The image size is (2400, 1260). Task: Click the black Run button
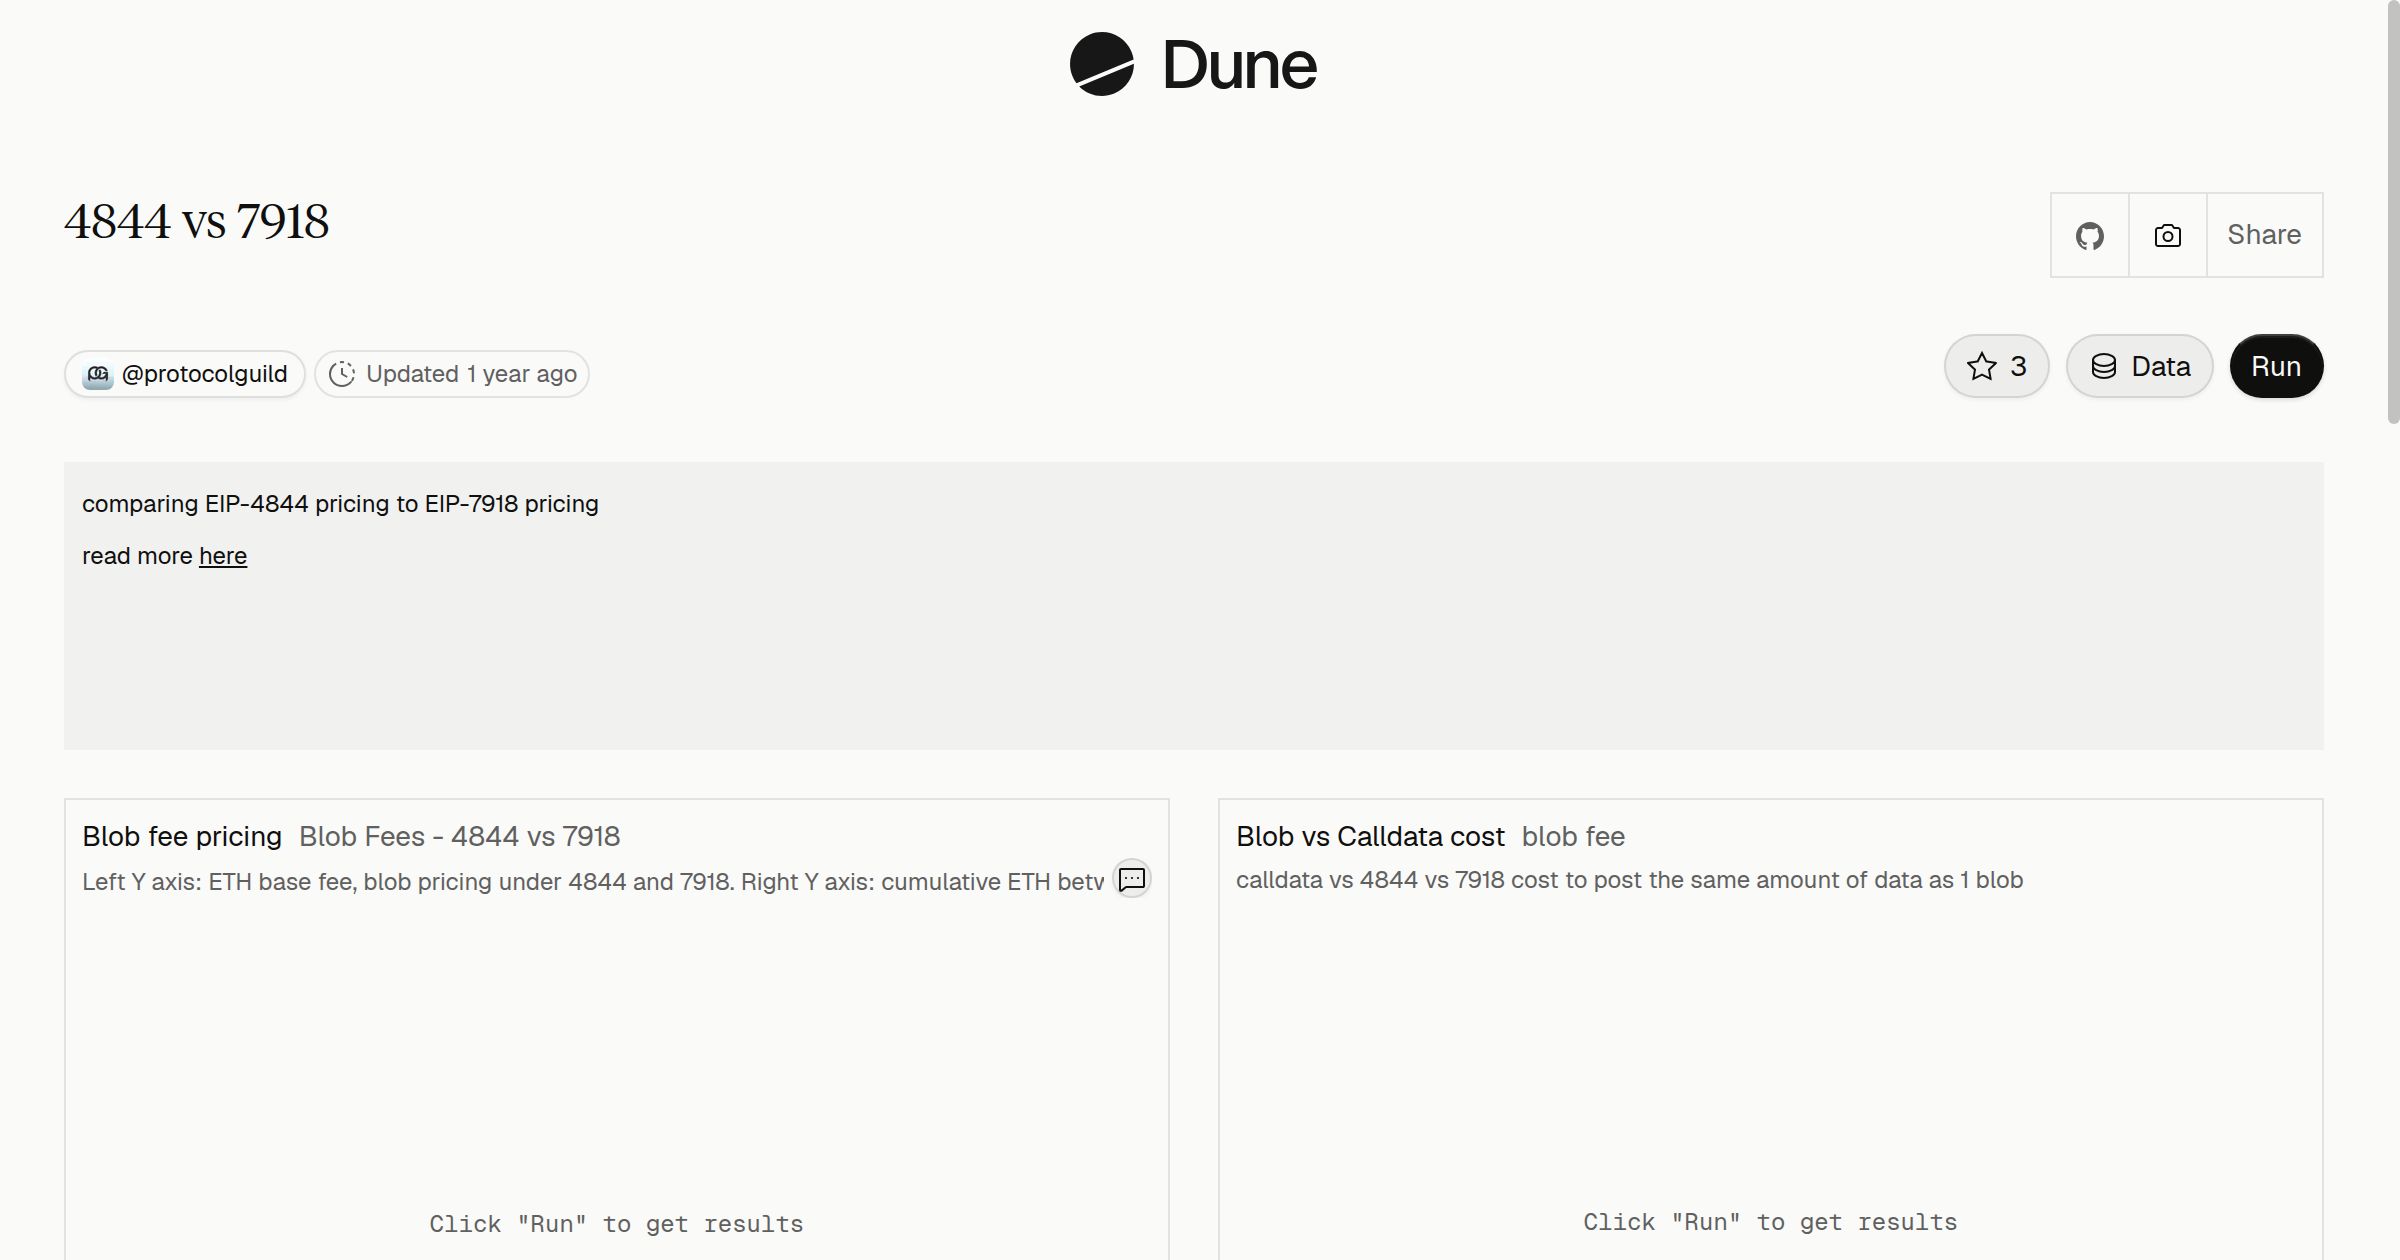pyautogui.click(x=2276, y=366)
